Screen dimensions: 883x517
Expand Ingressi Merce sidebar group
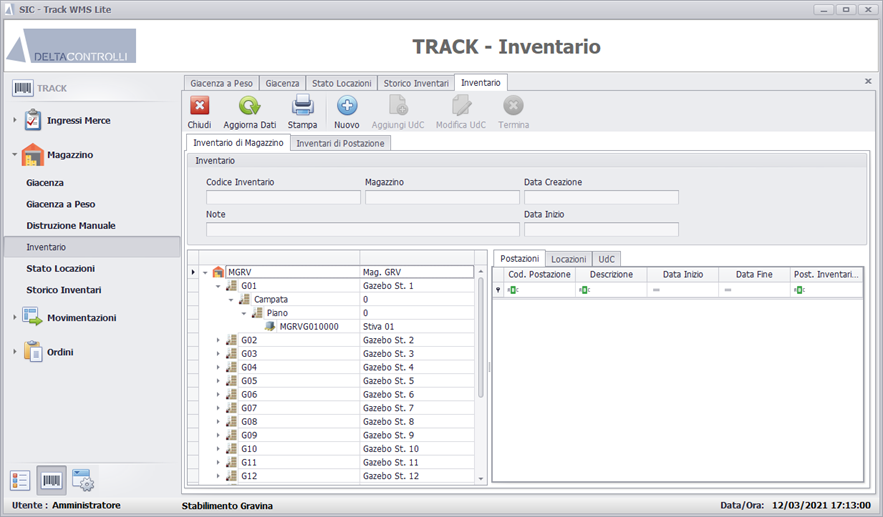15,120
